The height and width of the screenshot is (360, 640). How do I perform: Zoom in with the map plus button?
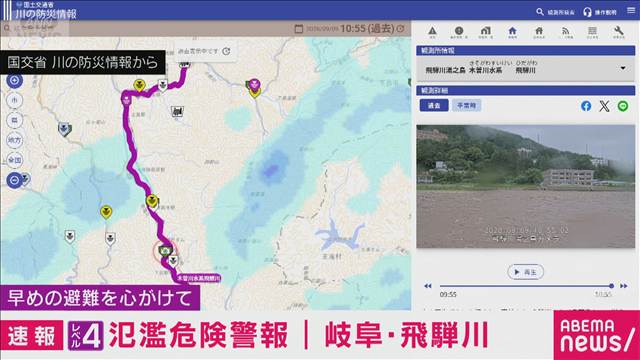[x=15, y=80]
